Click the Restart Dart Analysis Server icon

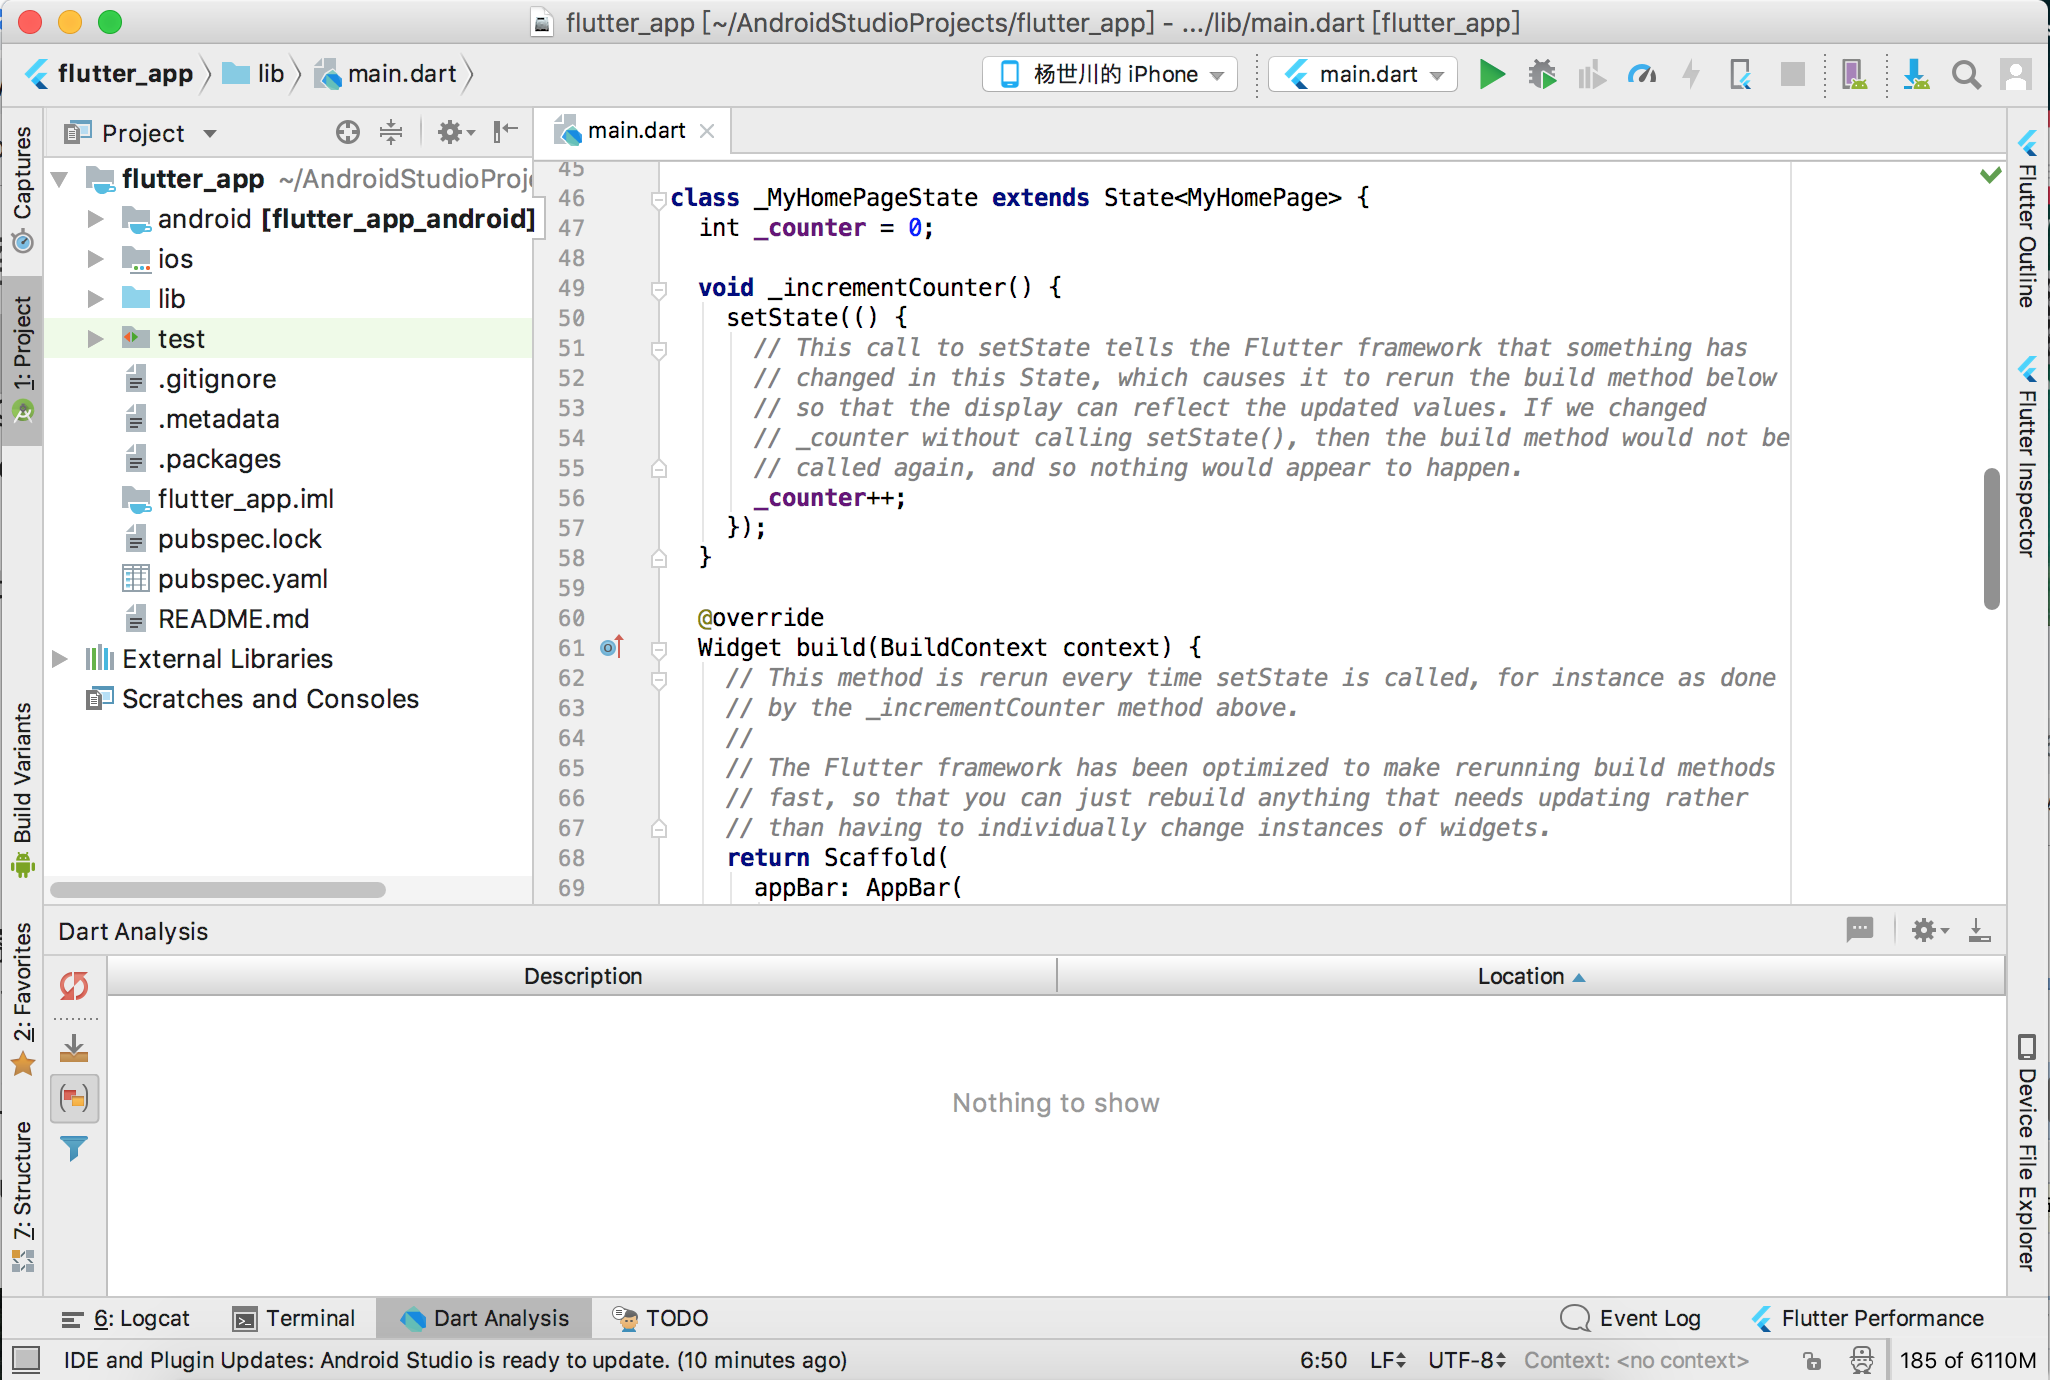[74, 986]
